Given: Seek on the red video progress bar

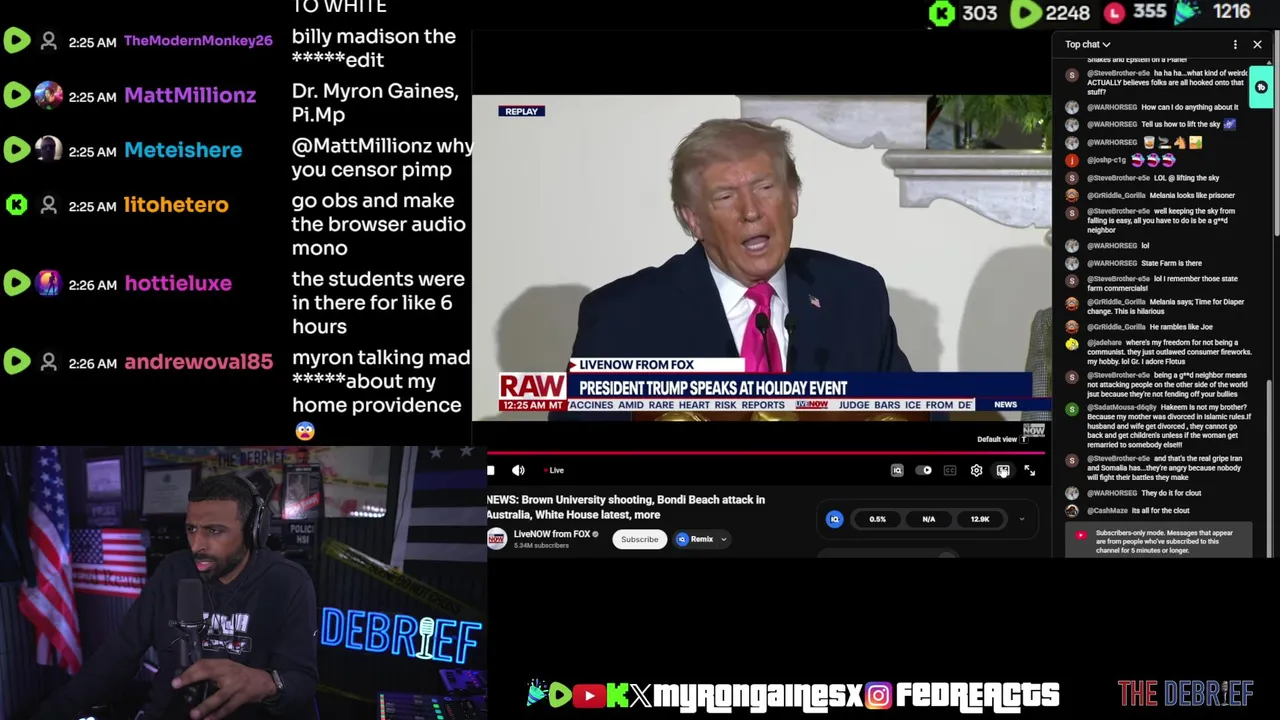Looking at the screenshot, I should (765, 453).
